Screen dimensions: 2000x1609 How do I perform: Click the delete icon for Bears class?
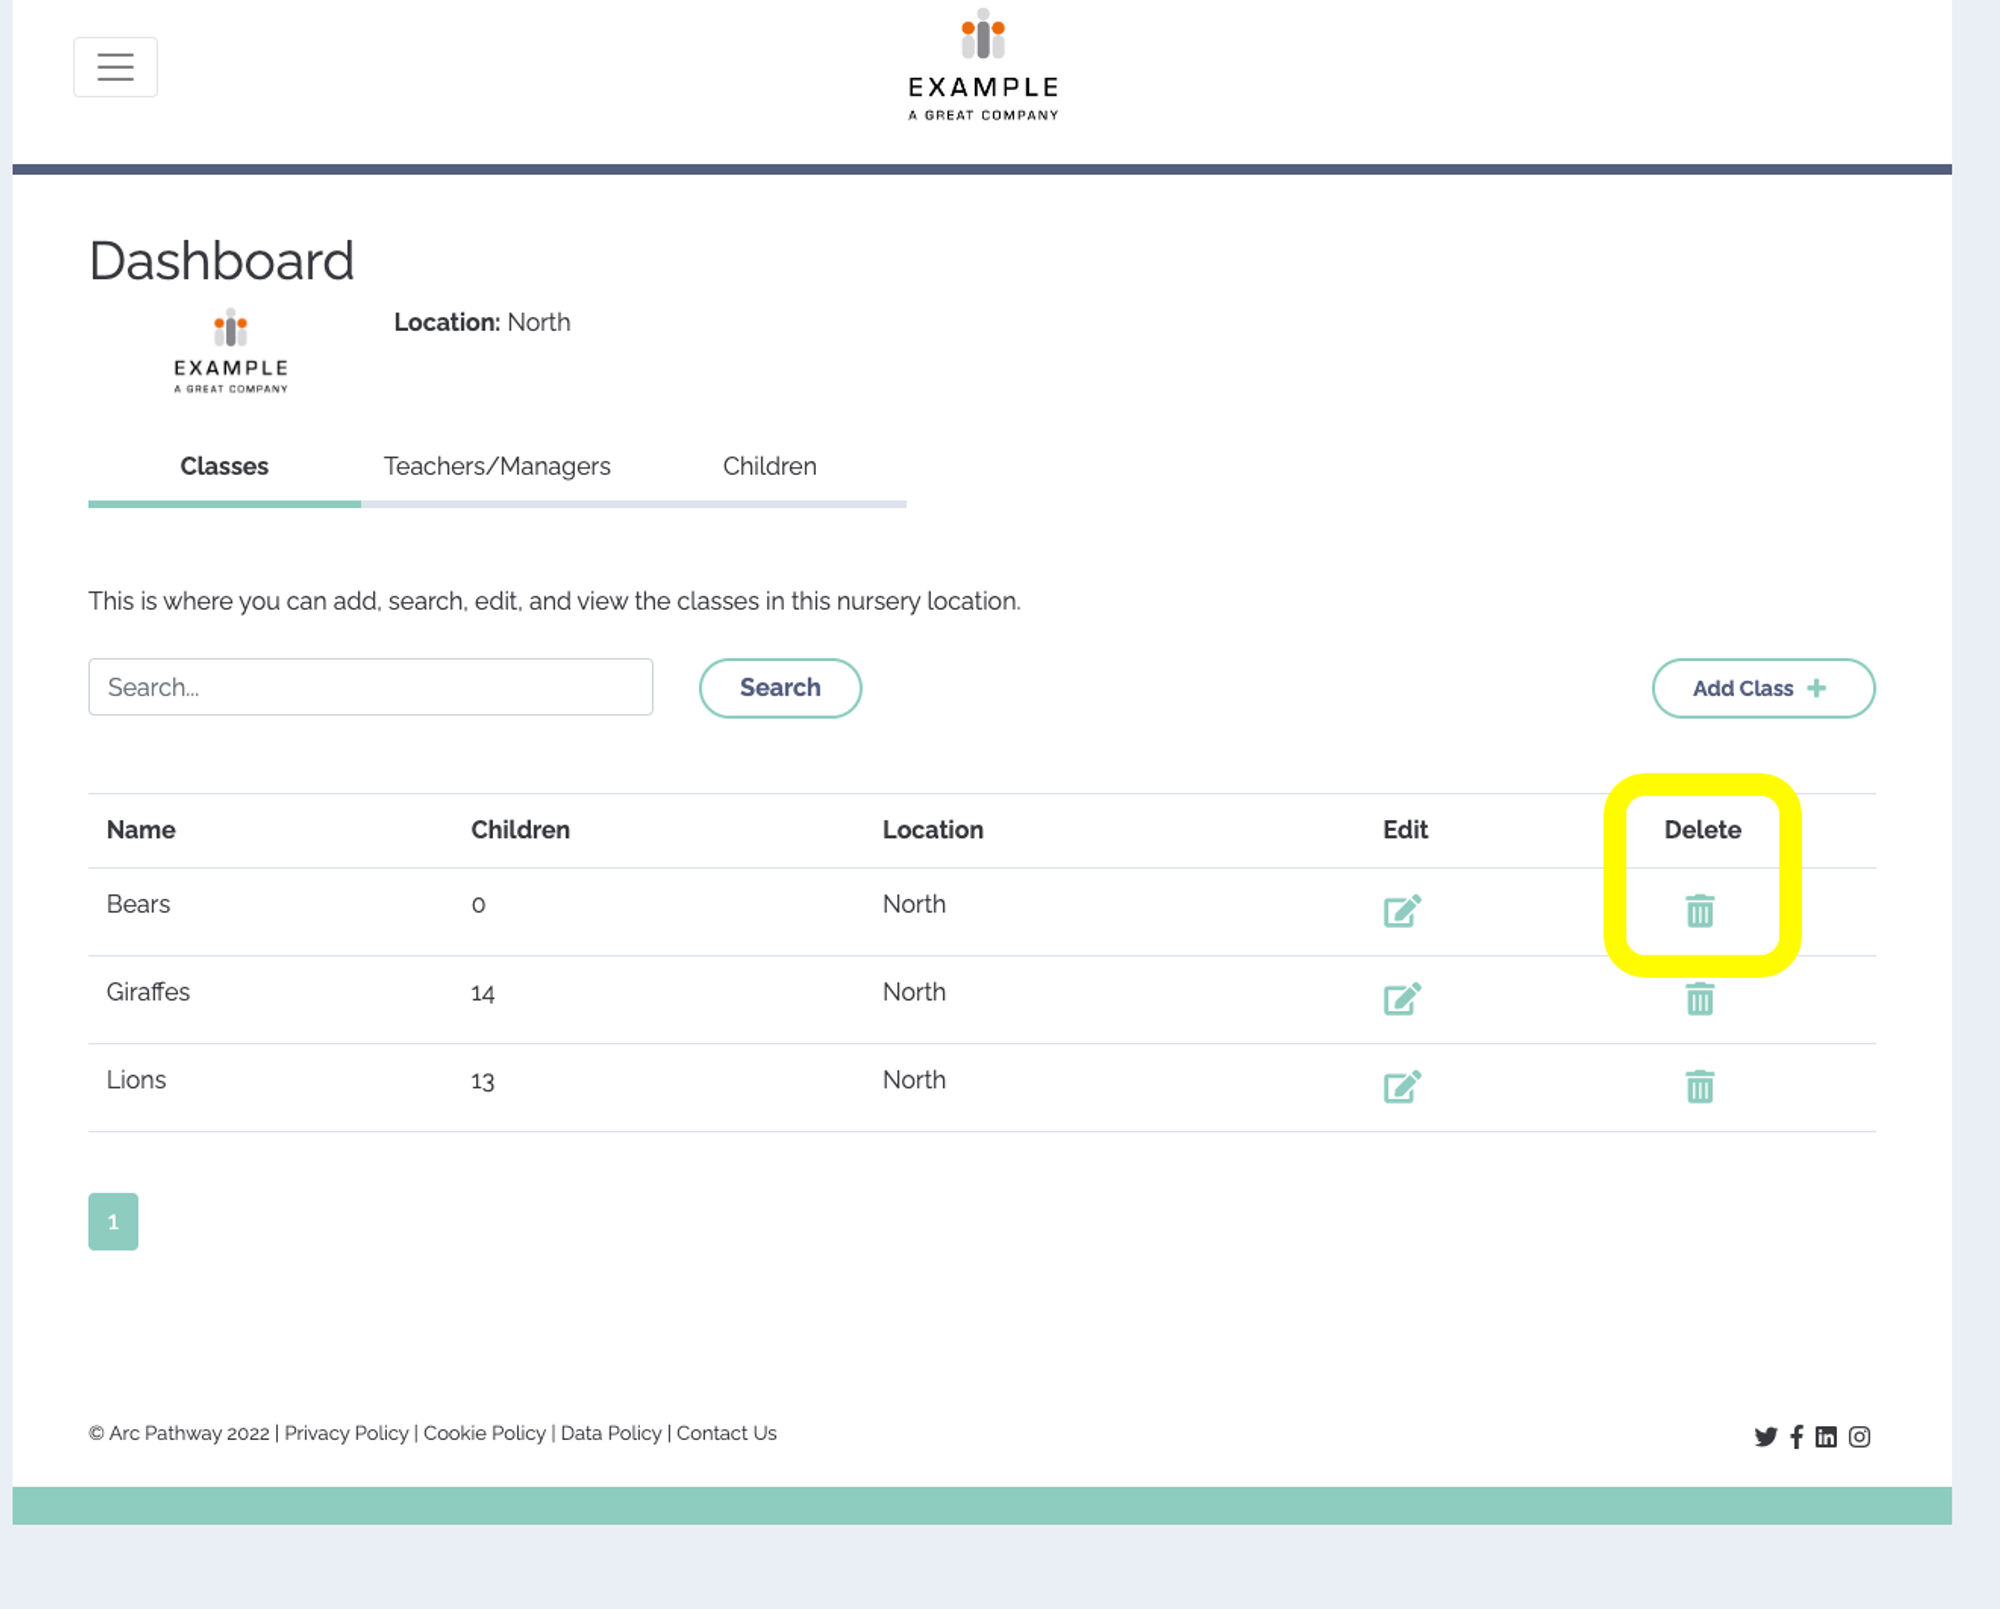tap(1700, 910)
